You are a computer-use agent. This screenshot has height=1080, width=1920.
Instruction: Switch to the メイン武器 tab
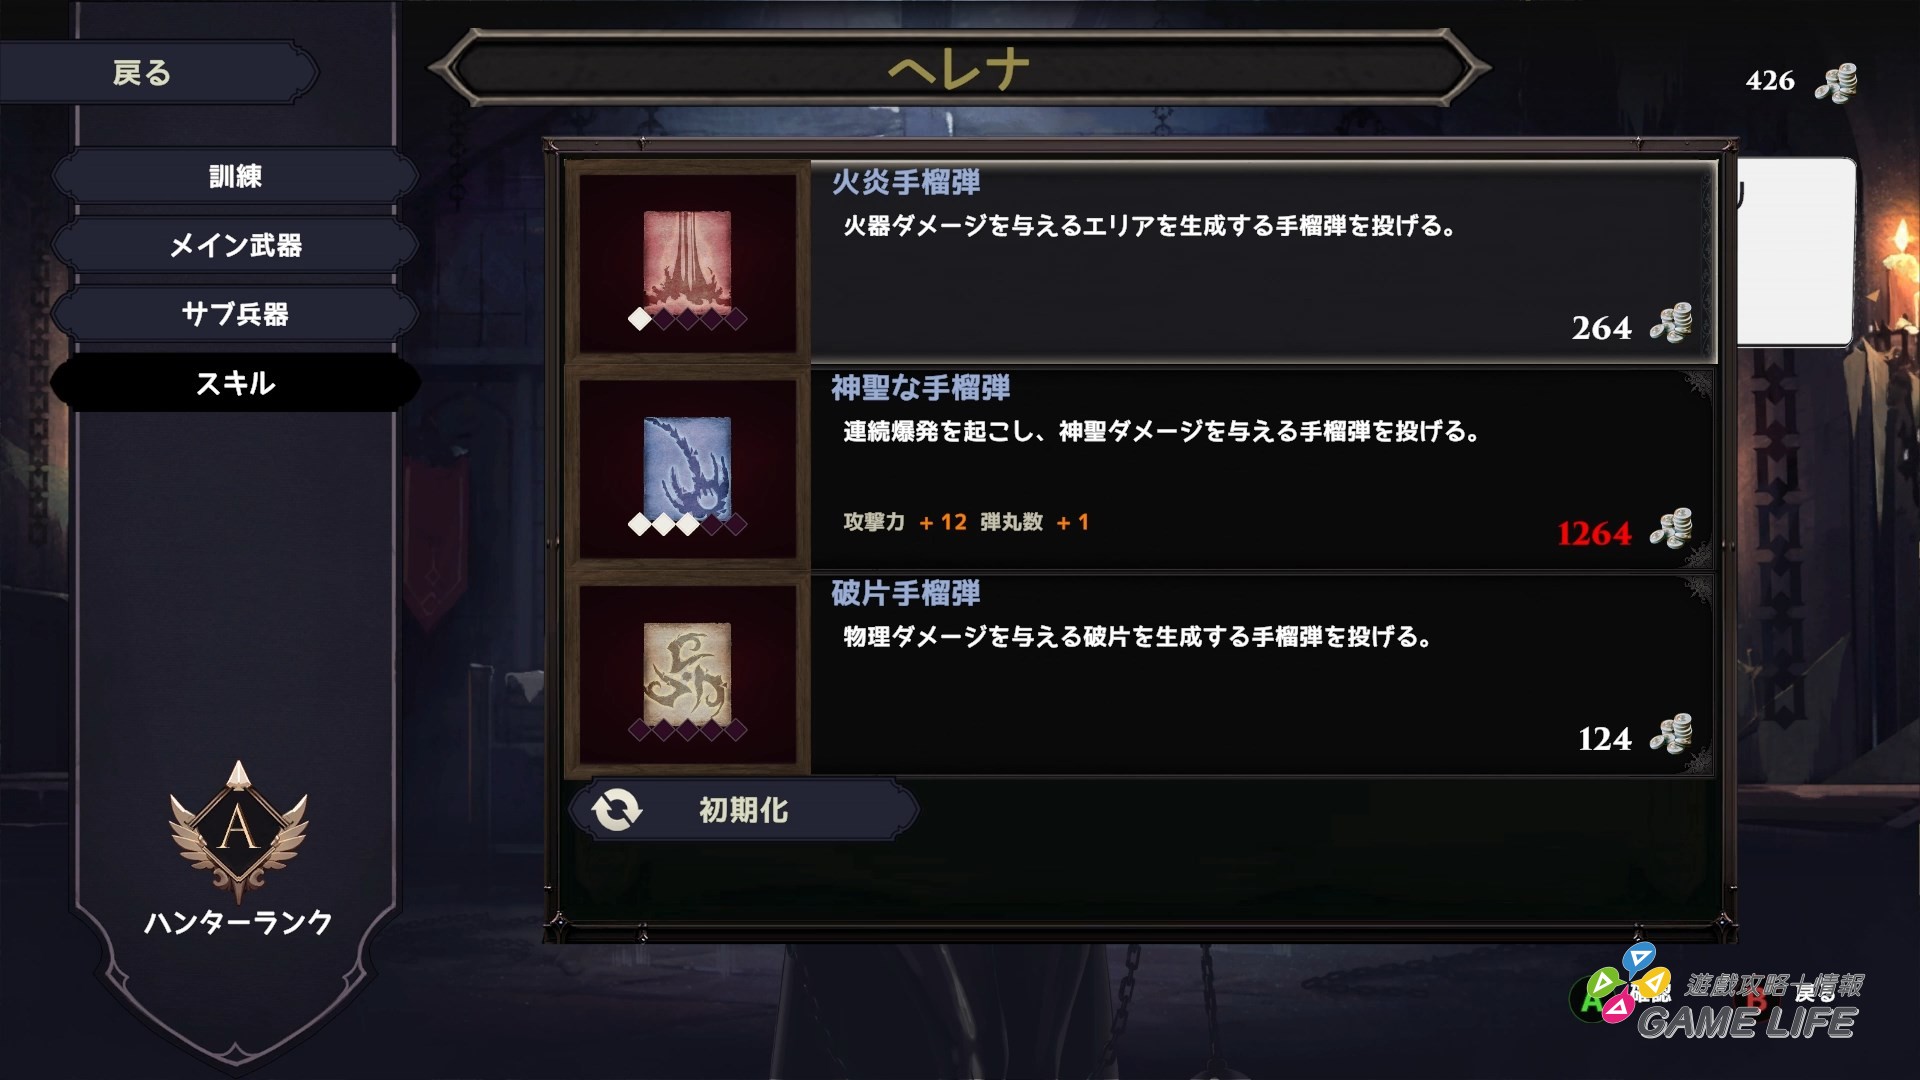(x=235, y=245)
